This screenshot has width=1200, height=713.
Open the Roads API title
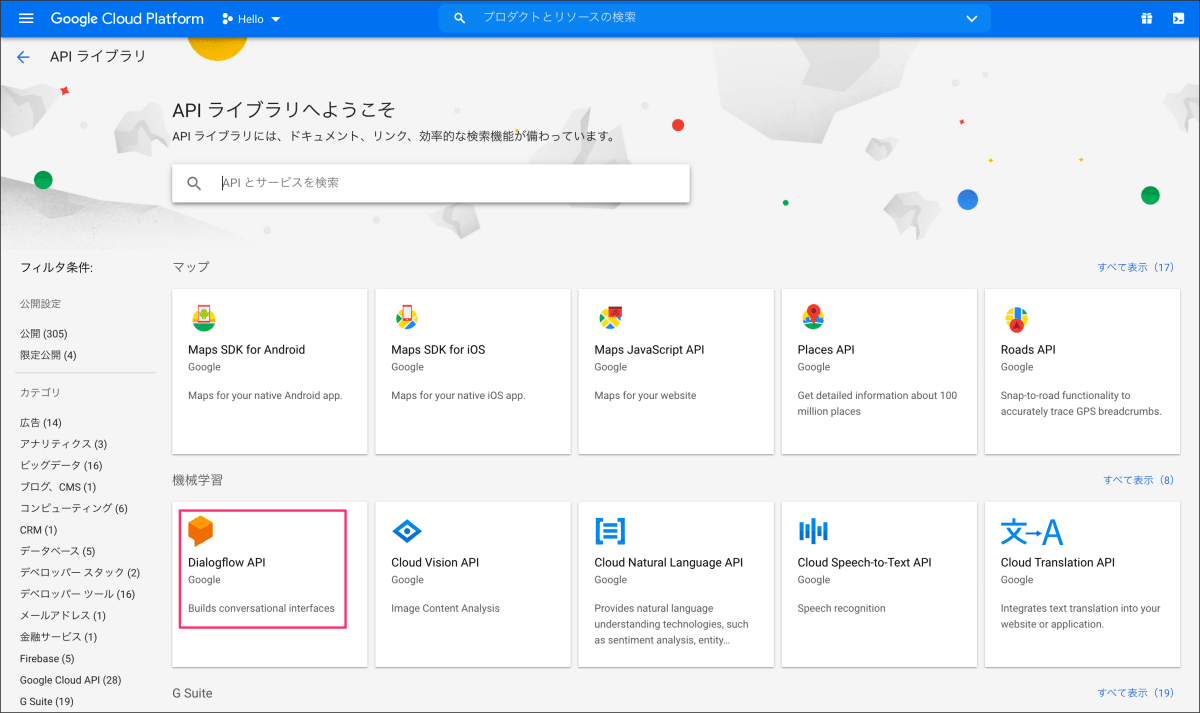(x=1028, y=350)
